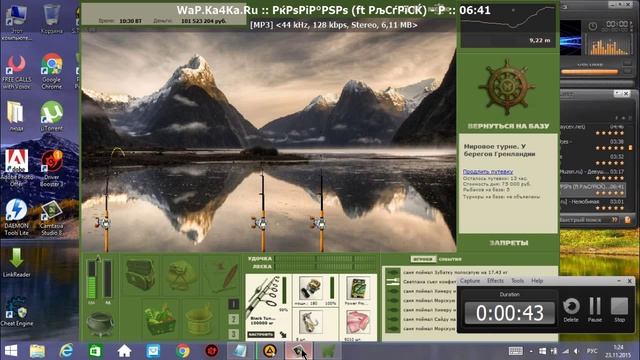
Task: Select rod slot 3
Action: pos(233,334)
